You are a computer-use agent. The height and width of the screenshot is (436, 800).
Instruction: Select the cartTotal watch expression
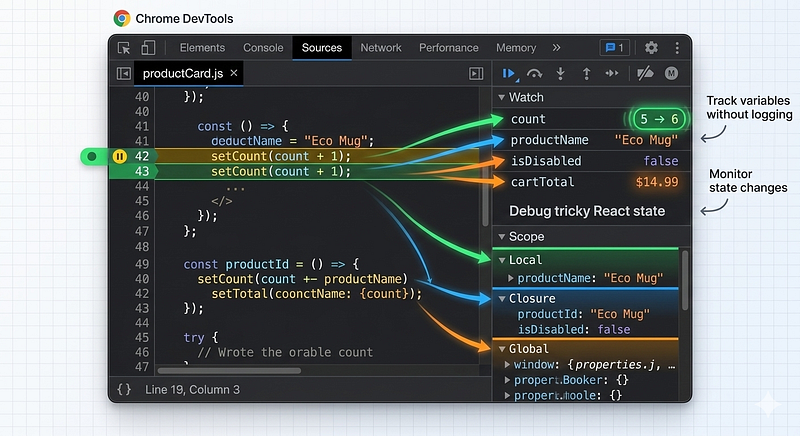tap(542, 182)
